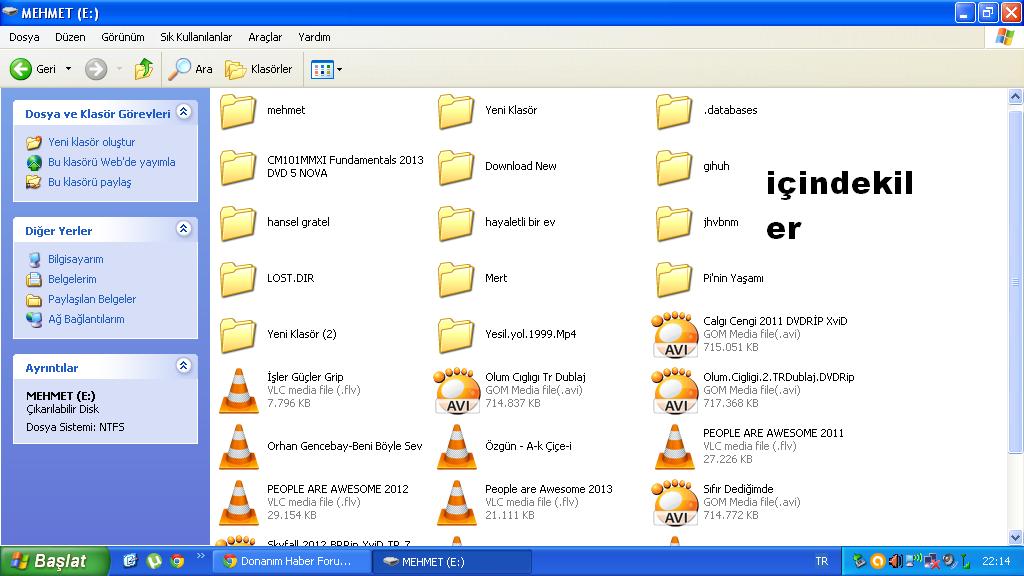Open dropdown arrow next to Geri button
This screenshot has width=1024, height=576.
pyautogui.click(x=69, y=69)
